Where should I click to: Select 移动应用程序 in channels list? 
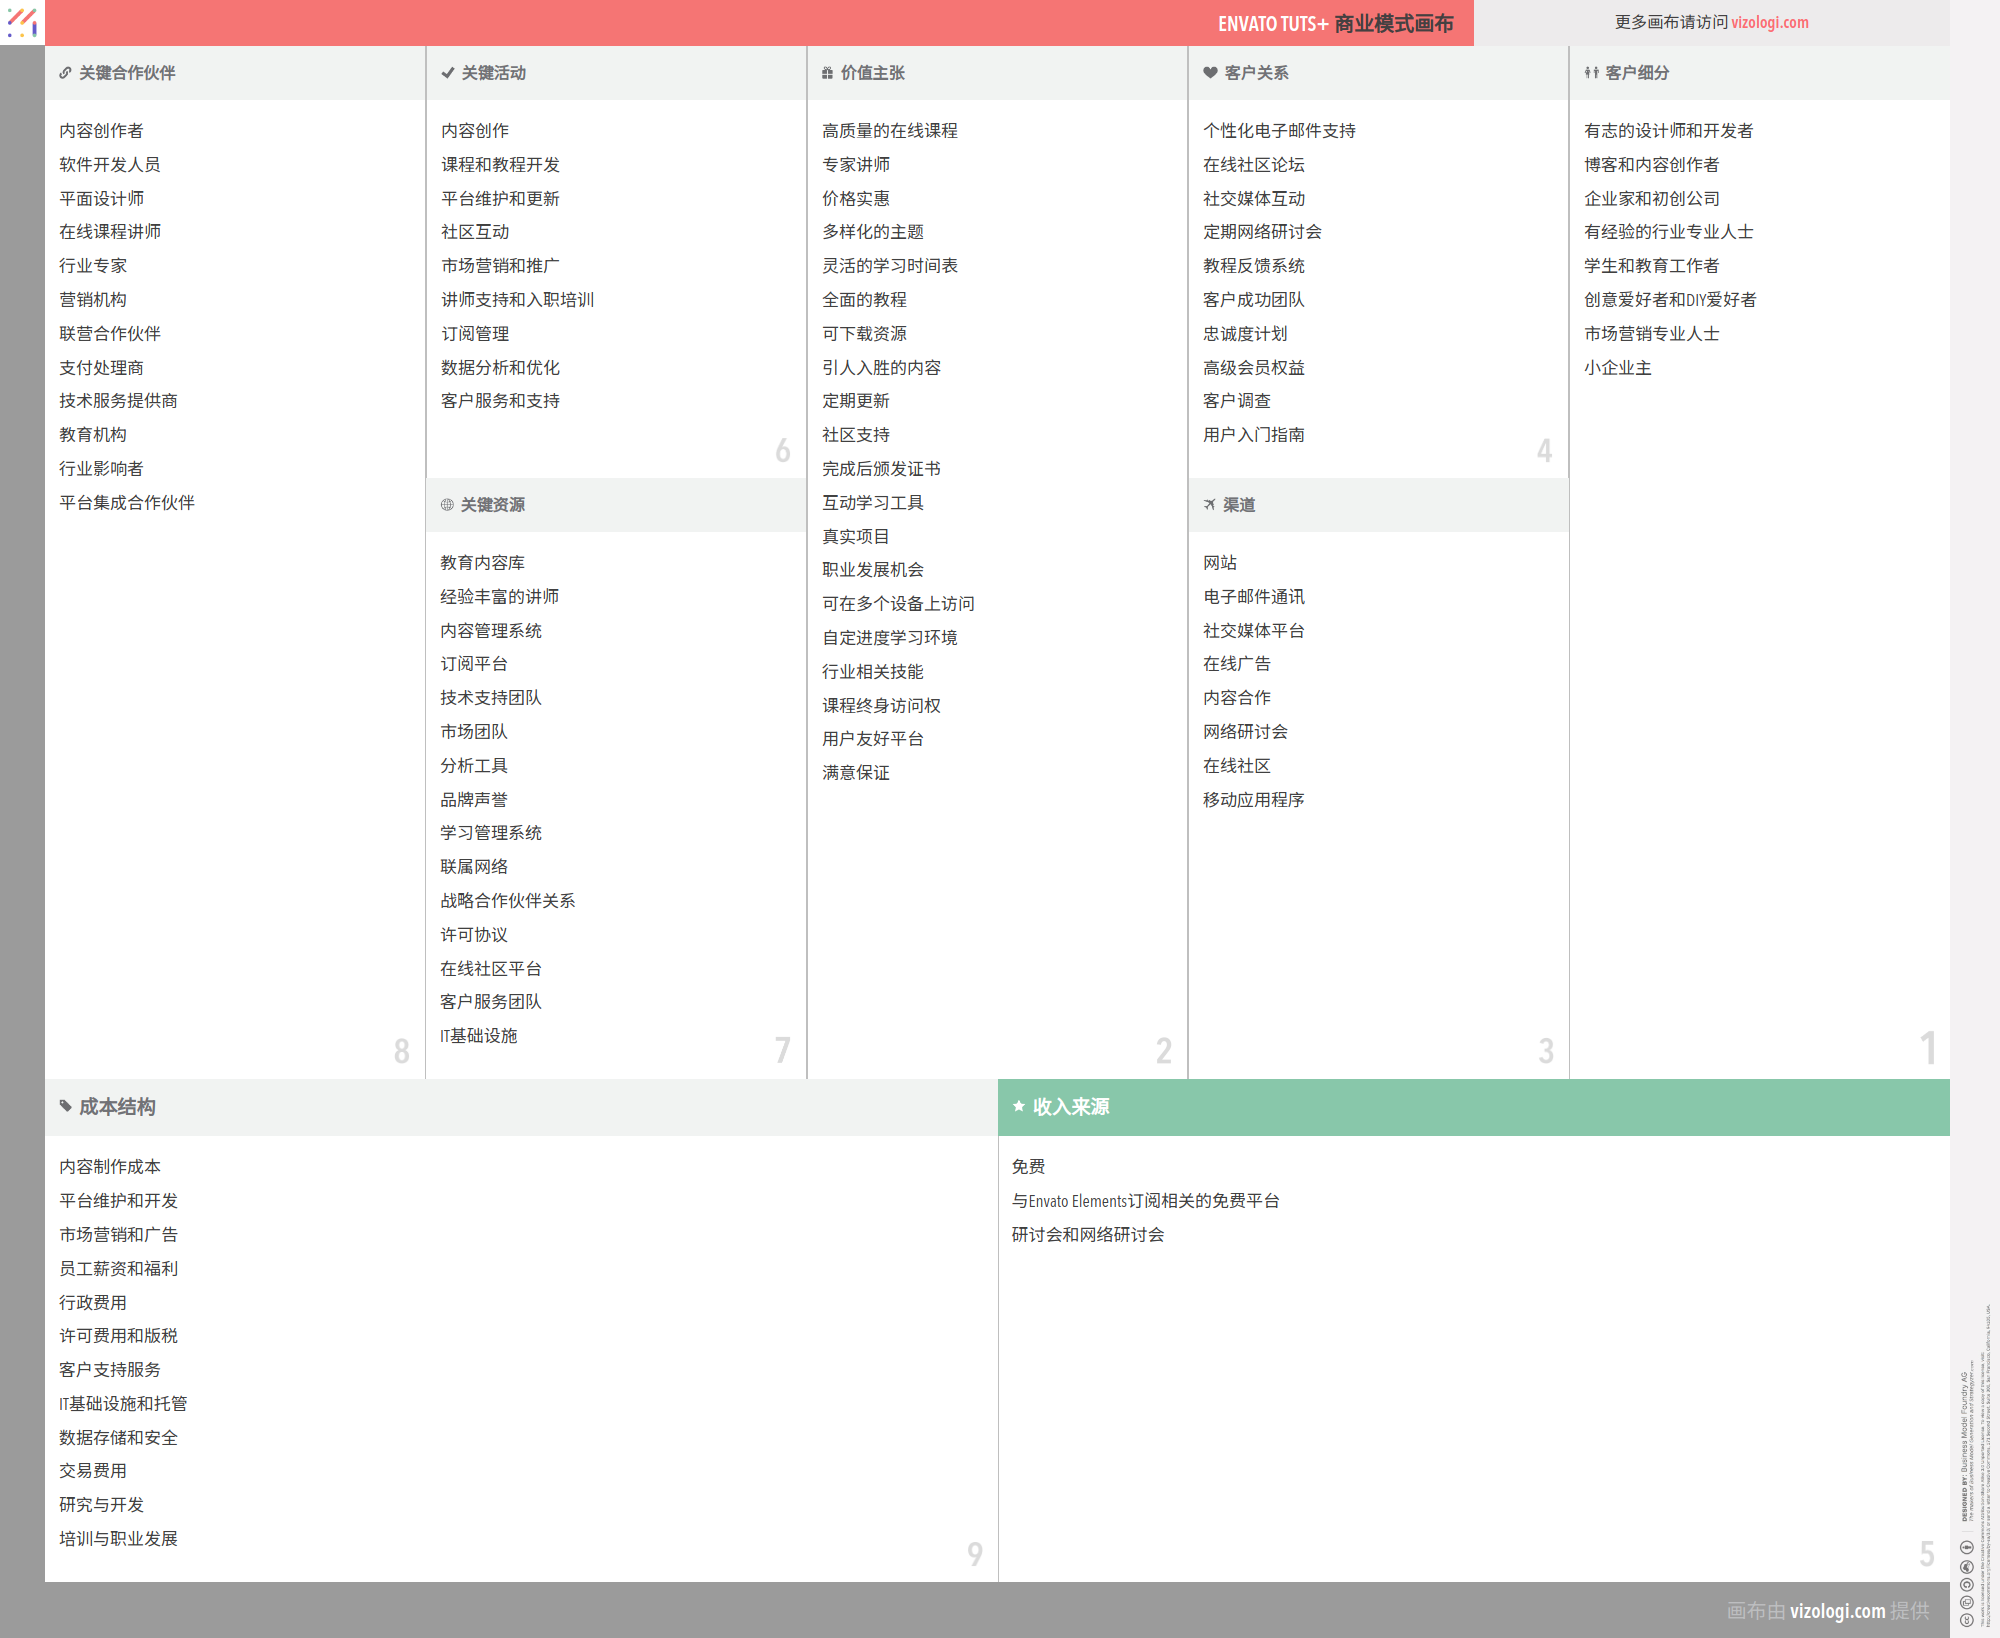[x=1253, y=800]
